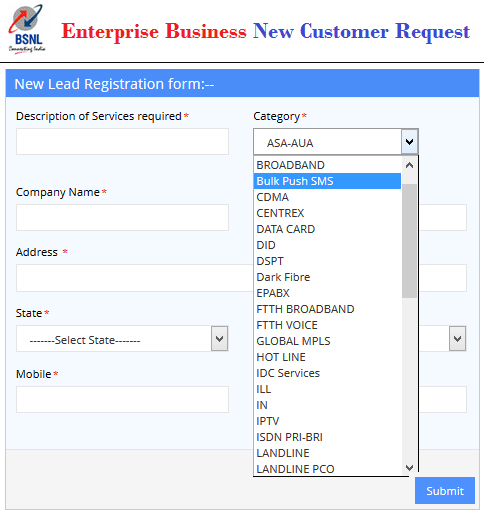The height and width of the screenshot is (515, 484).
Task: Select HOT LINE option
Action: [x=327, y=357]
